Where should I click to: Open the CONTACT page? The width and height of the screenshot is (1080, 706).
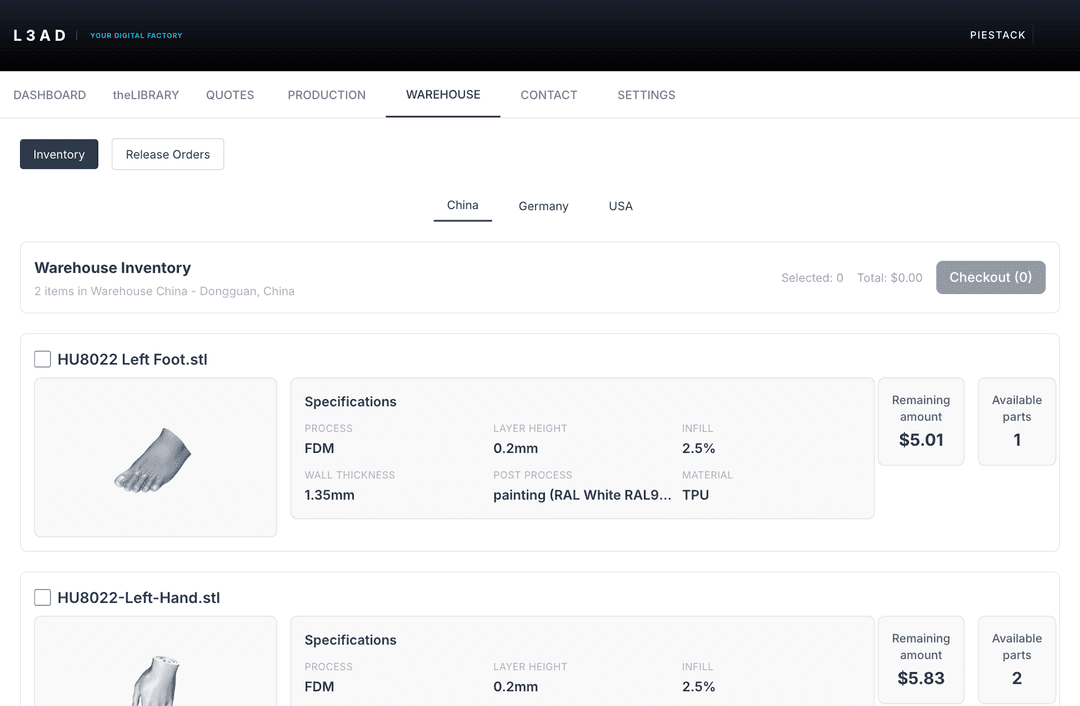pyautogui.click(x=549, y=95)
